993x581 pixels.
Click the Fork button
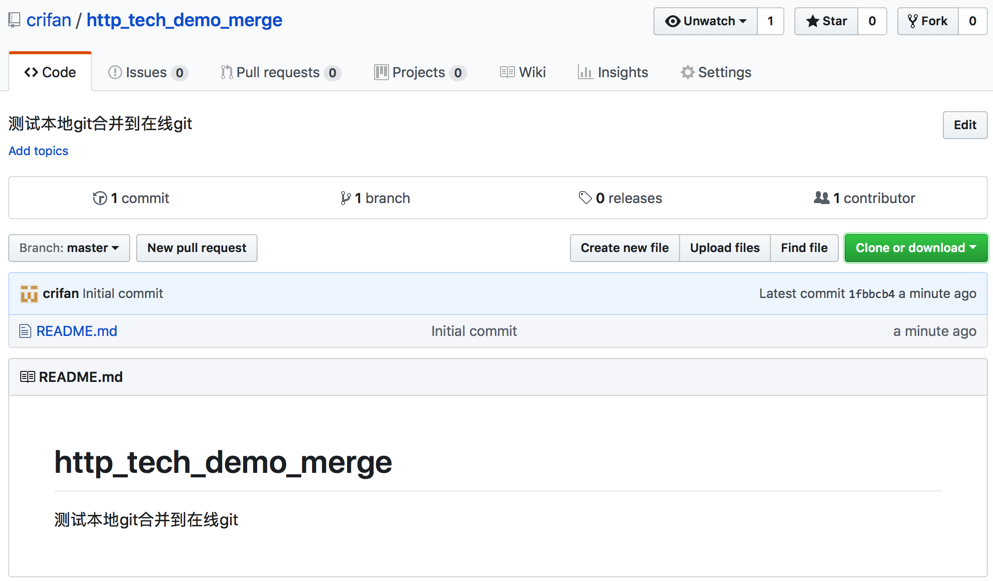pos(927,21)
